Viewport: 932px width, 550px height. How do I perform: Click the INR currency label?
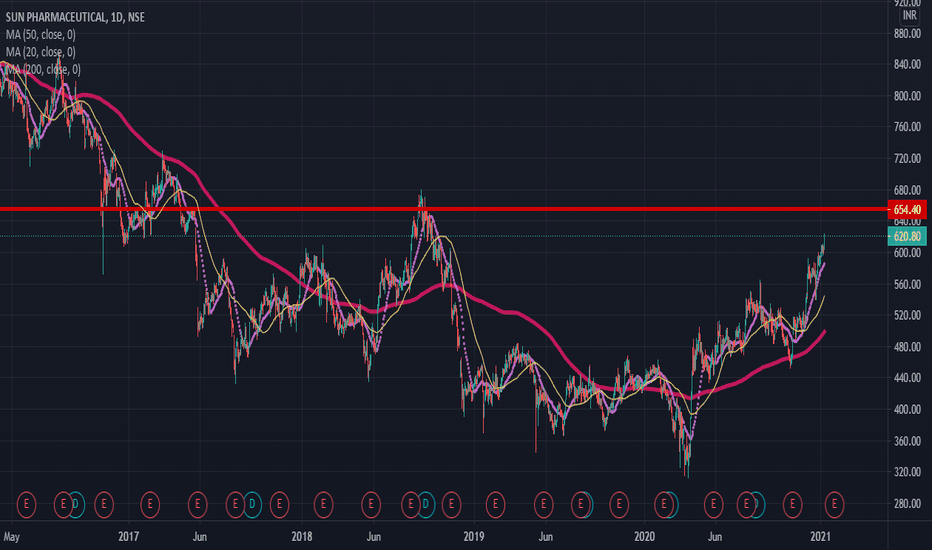point(909,15)
